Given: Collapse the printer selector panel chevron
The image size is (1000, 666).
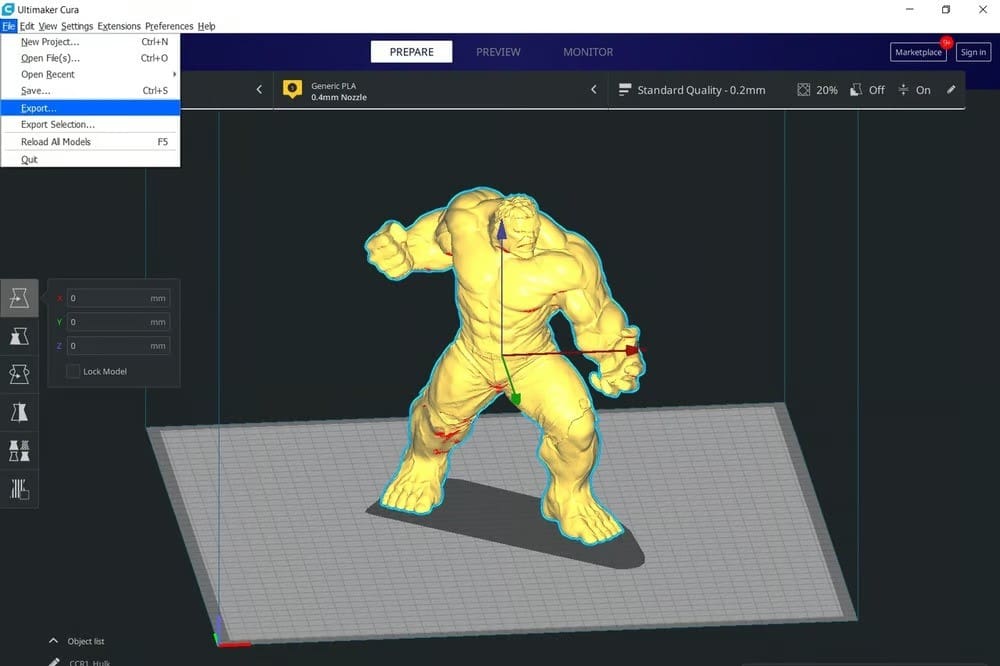Looking at the screenshot, I should [x=259, y=89].
